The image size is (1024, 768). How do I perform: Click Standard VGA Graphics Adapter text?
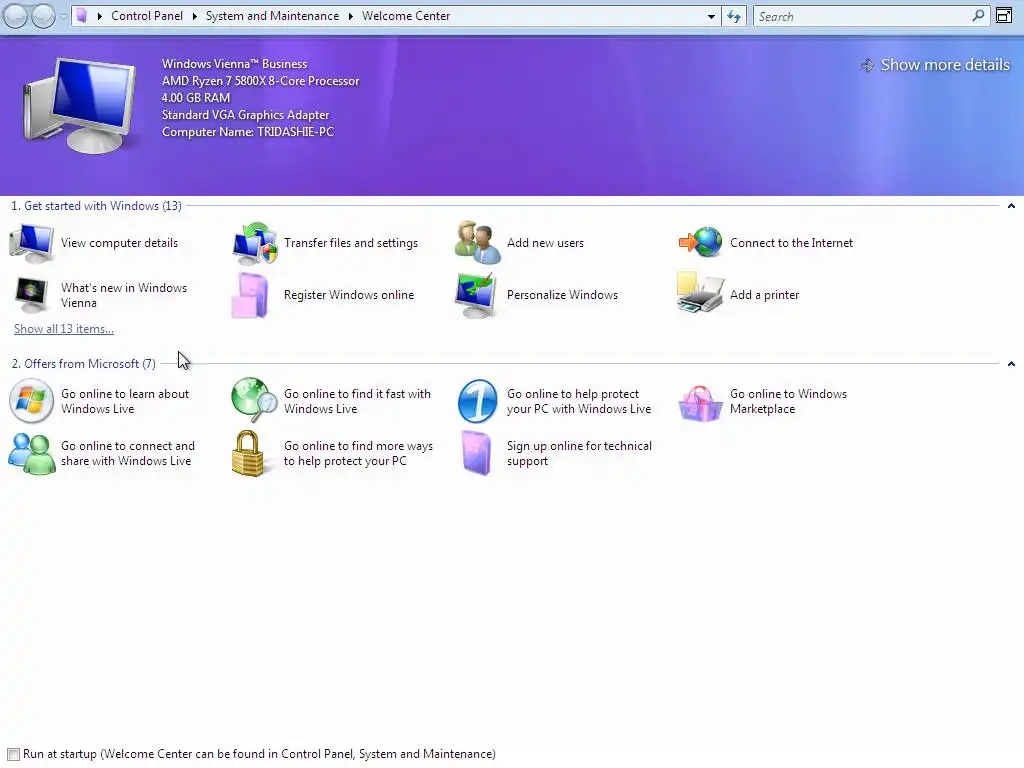[x=246, y=115]
